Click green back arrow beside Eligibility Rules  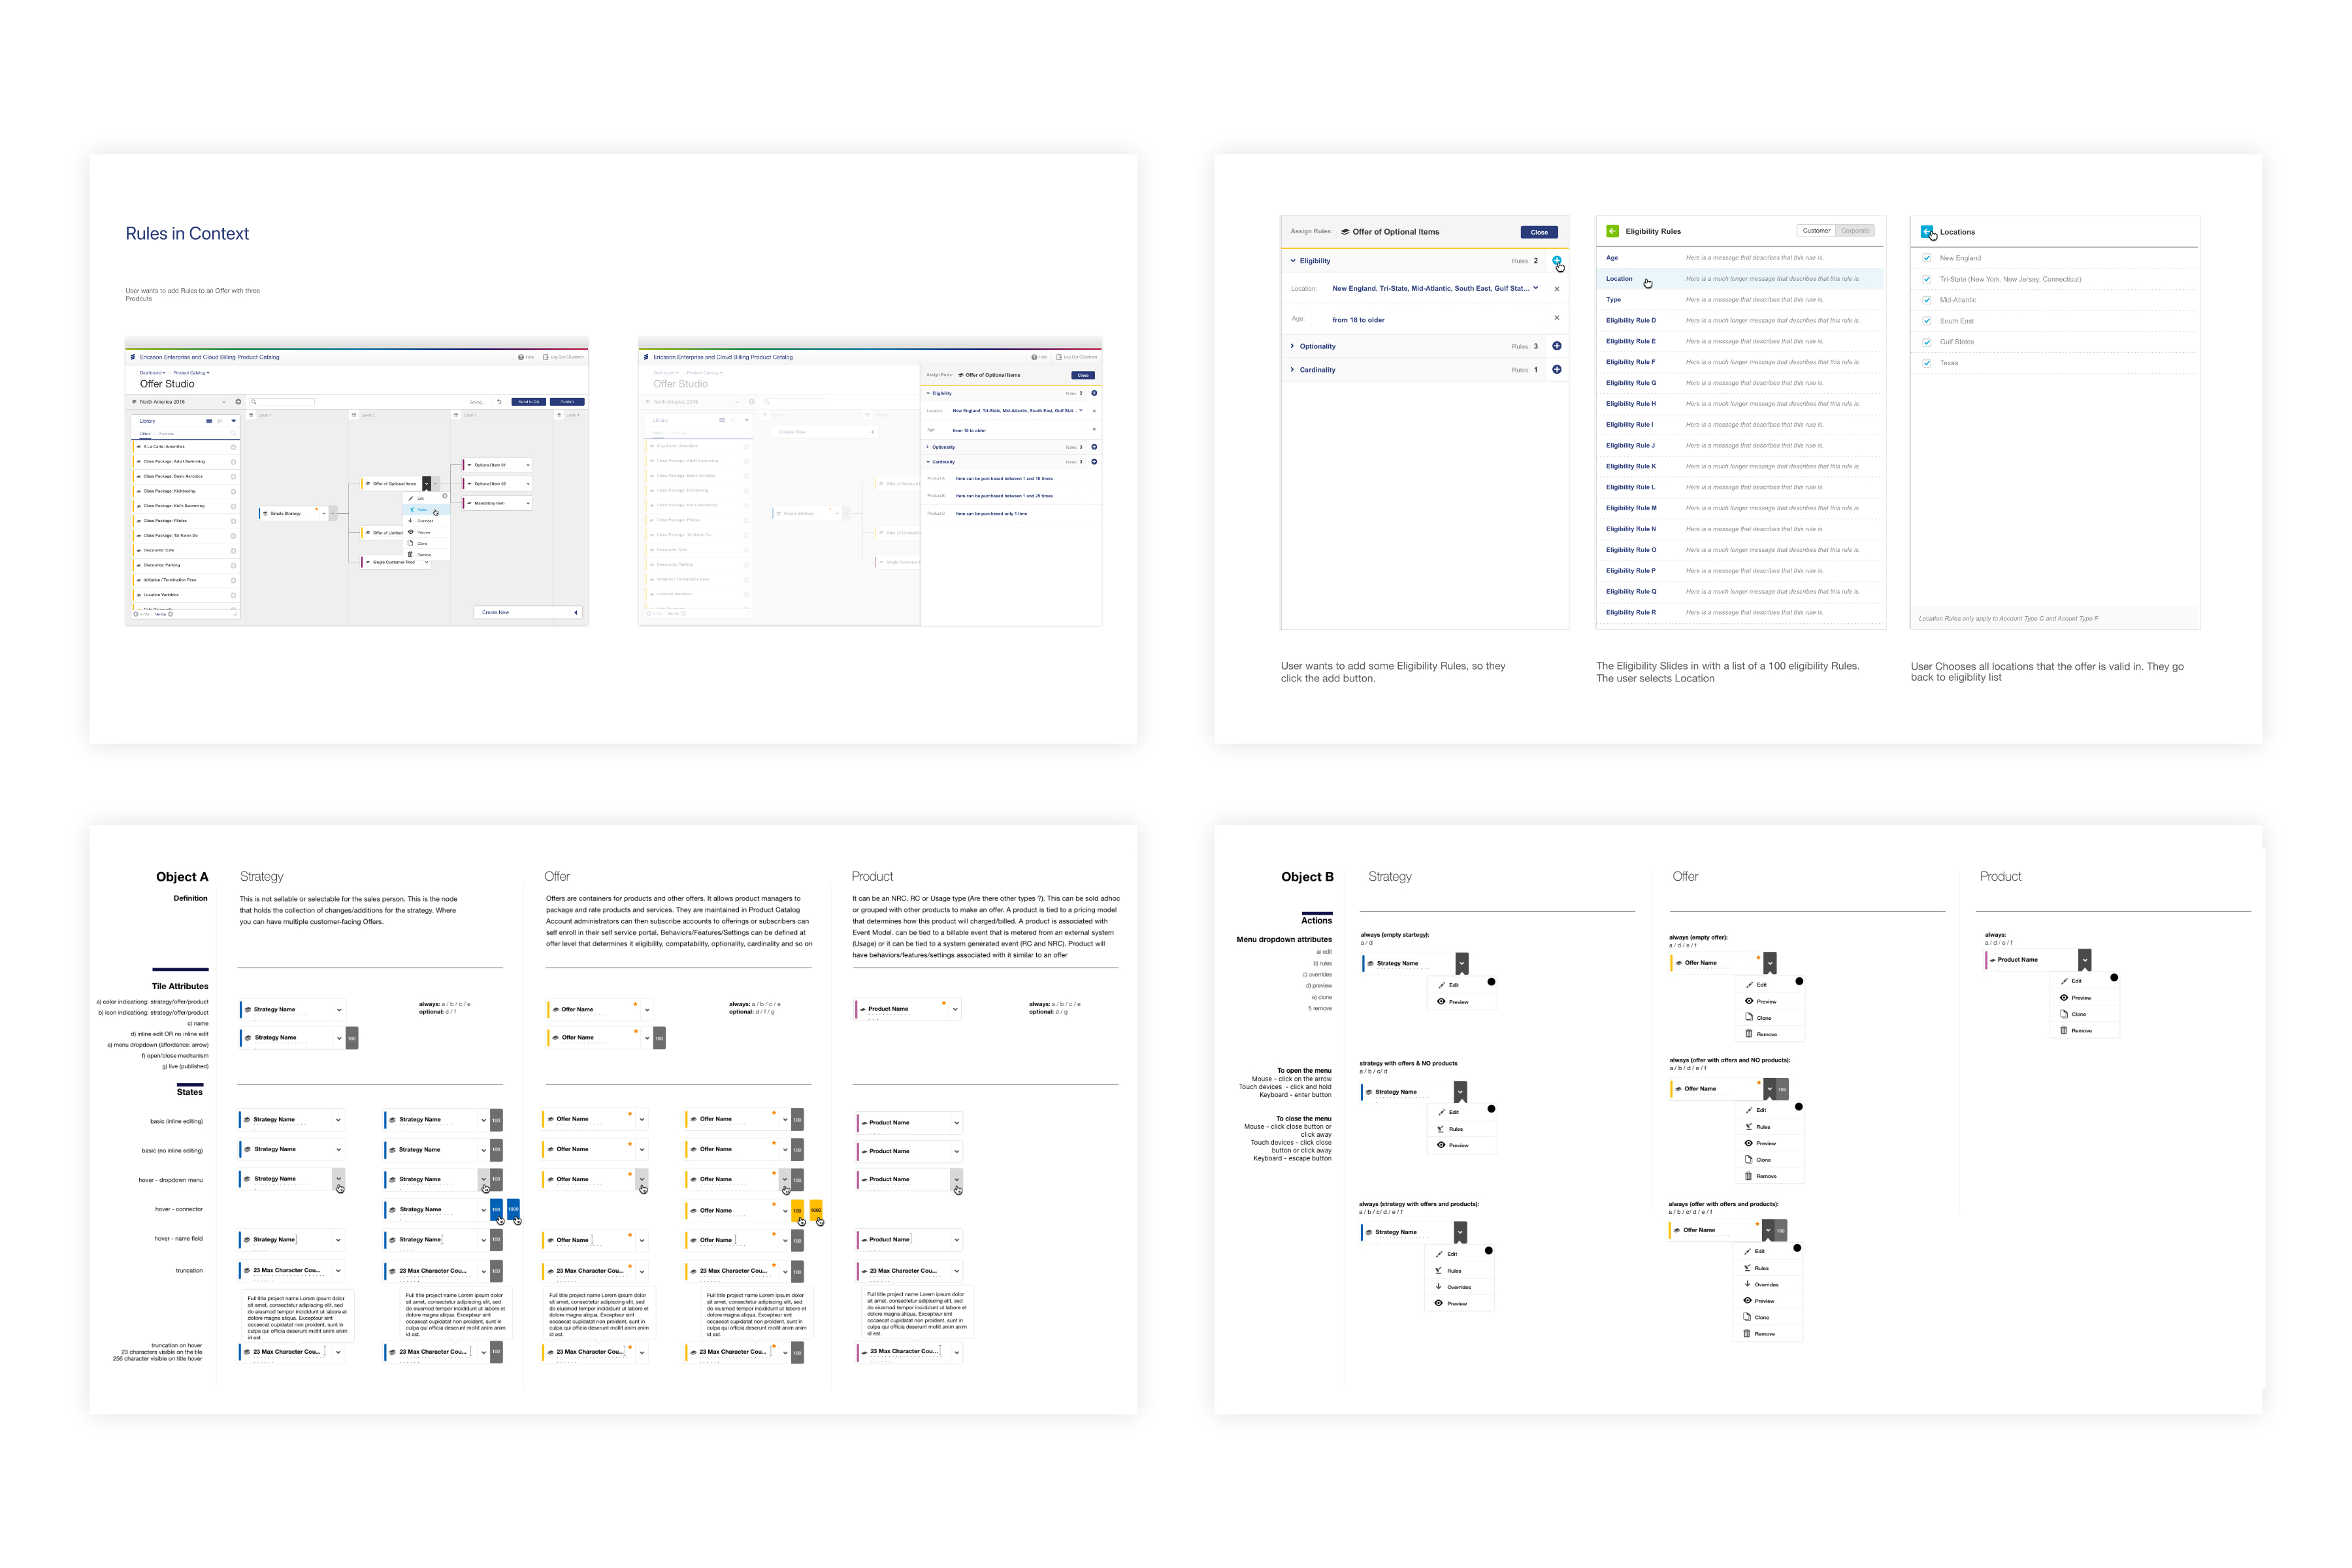click(1612, 231)
